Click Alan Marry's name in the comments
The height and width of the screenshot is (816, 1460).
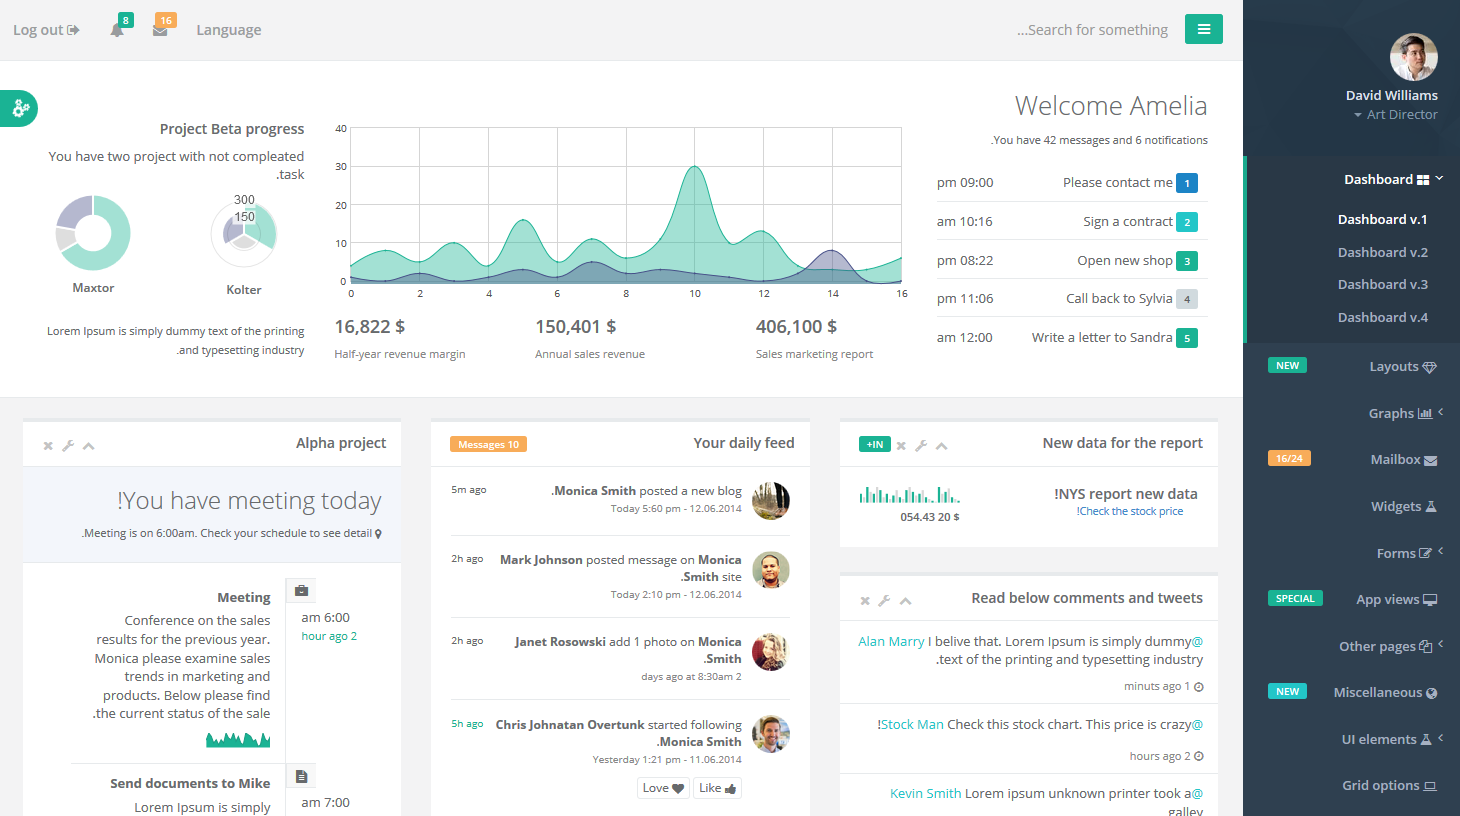click(890, 640)
